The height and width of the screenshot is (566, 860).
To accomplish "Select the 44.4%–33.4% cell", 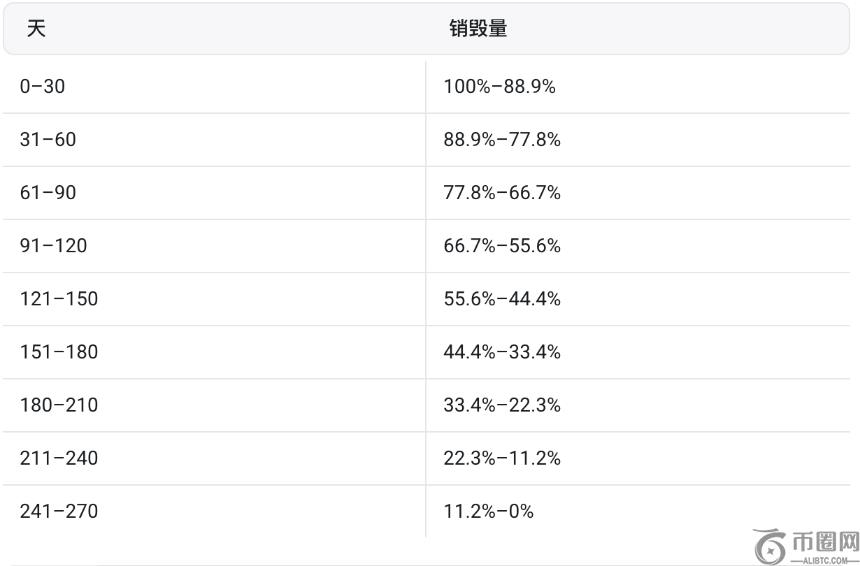I will (x=502, y=352).
